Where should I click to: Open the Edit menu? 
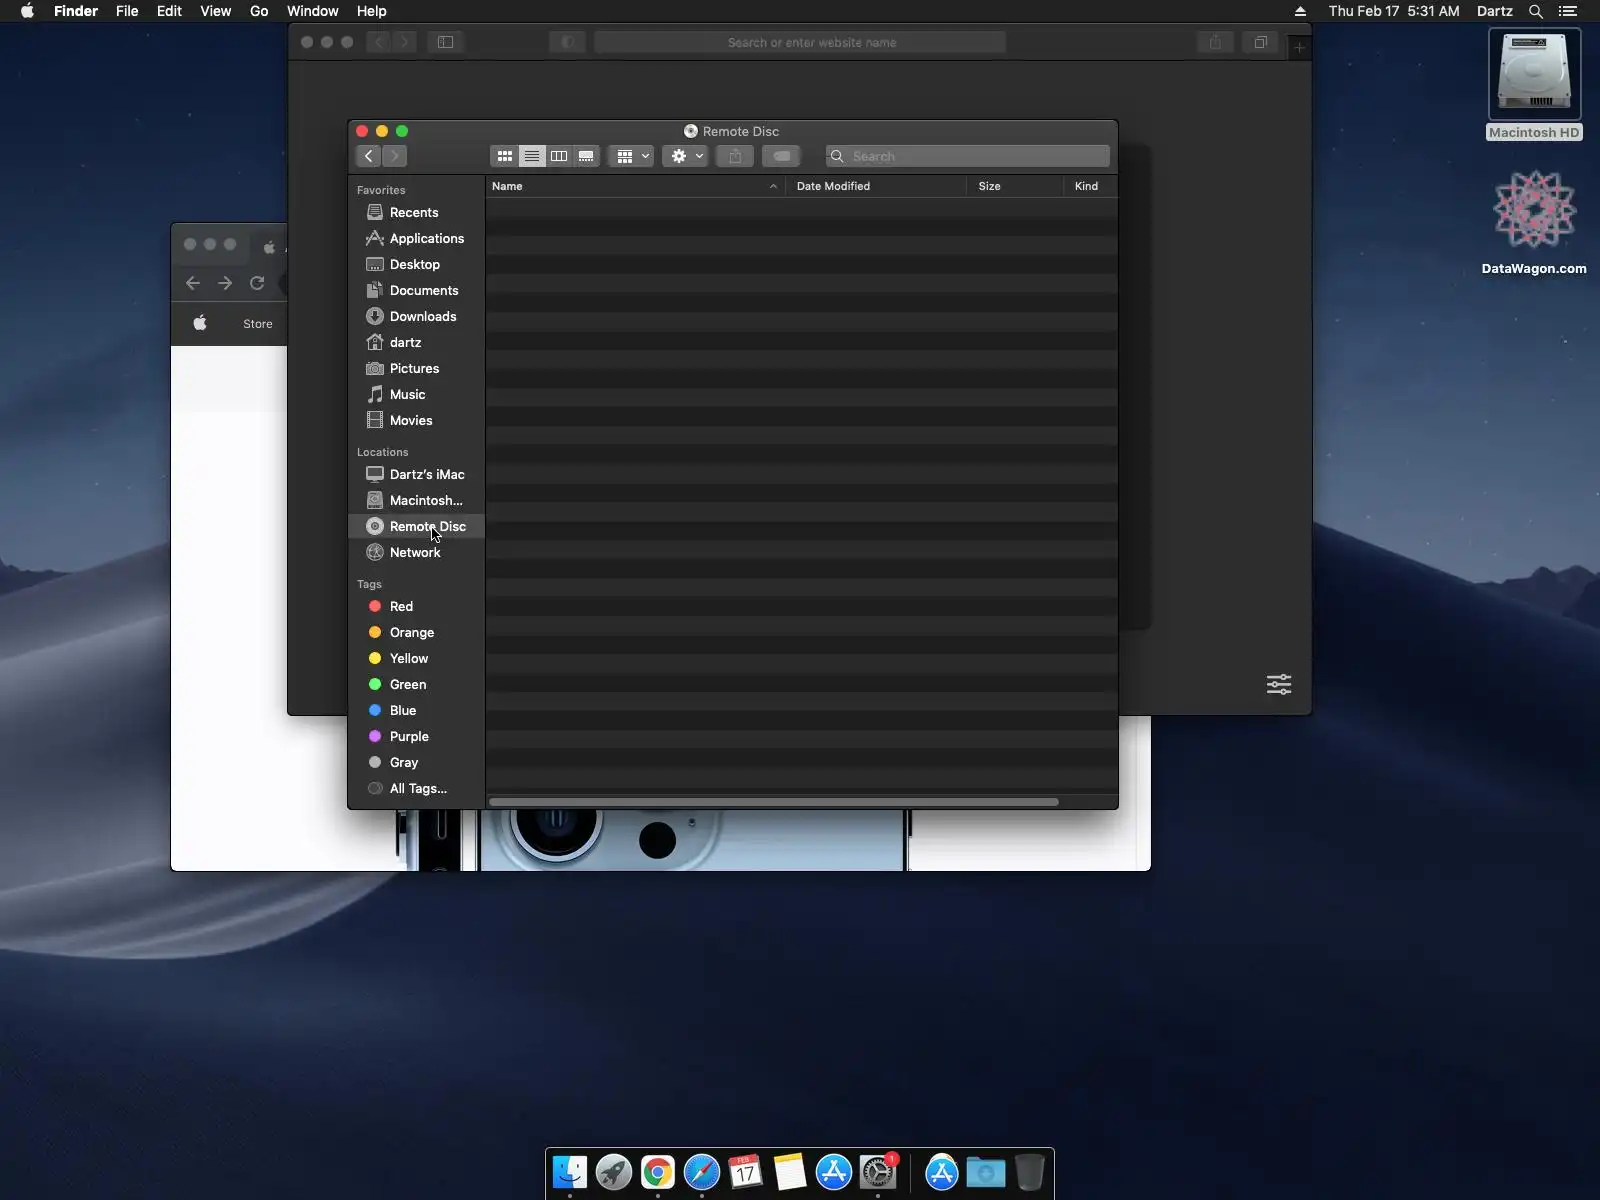(x=169, y=11)
